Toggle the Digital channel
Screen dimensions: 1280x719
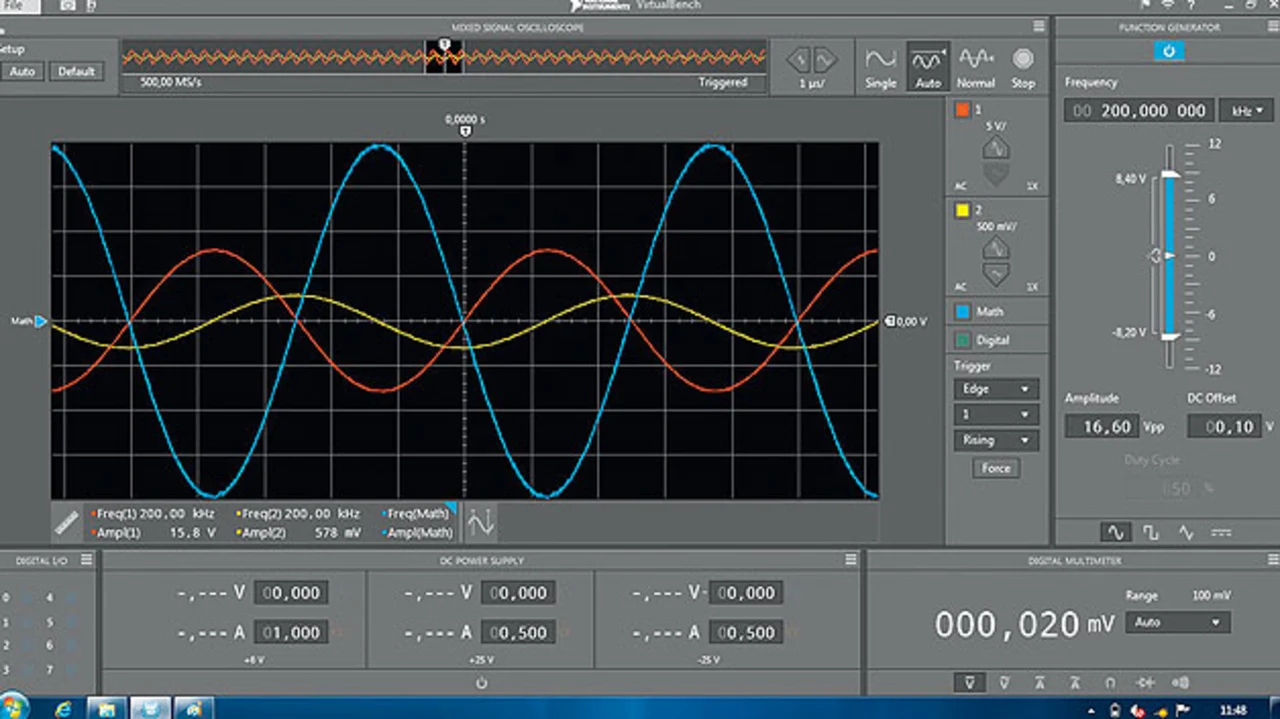pos(962,340)
